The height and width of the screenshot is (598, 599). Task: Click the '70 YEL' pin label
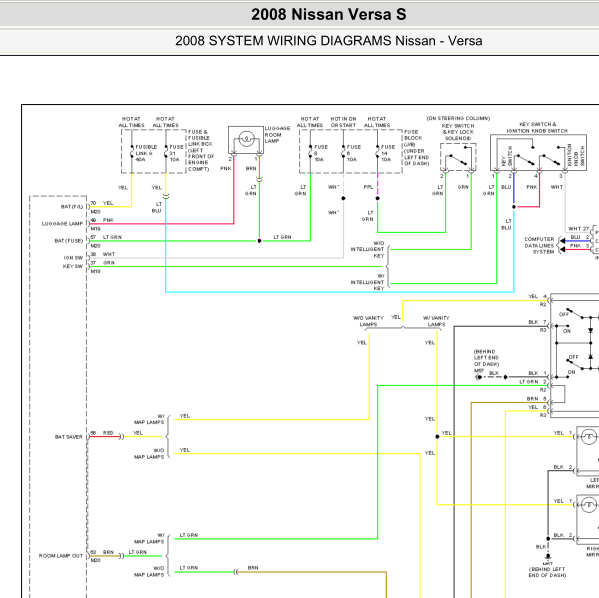pyautogui.click(x=102, y=203)
